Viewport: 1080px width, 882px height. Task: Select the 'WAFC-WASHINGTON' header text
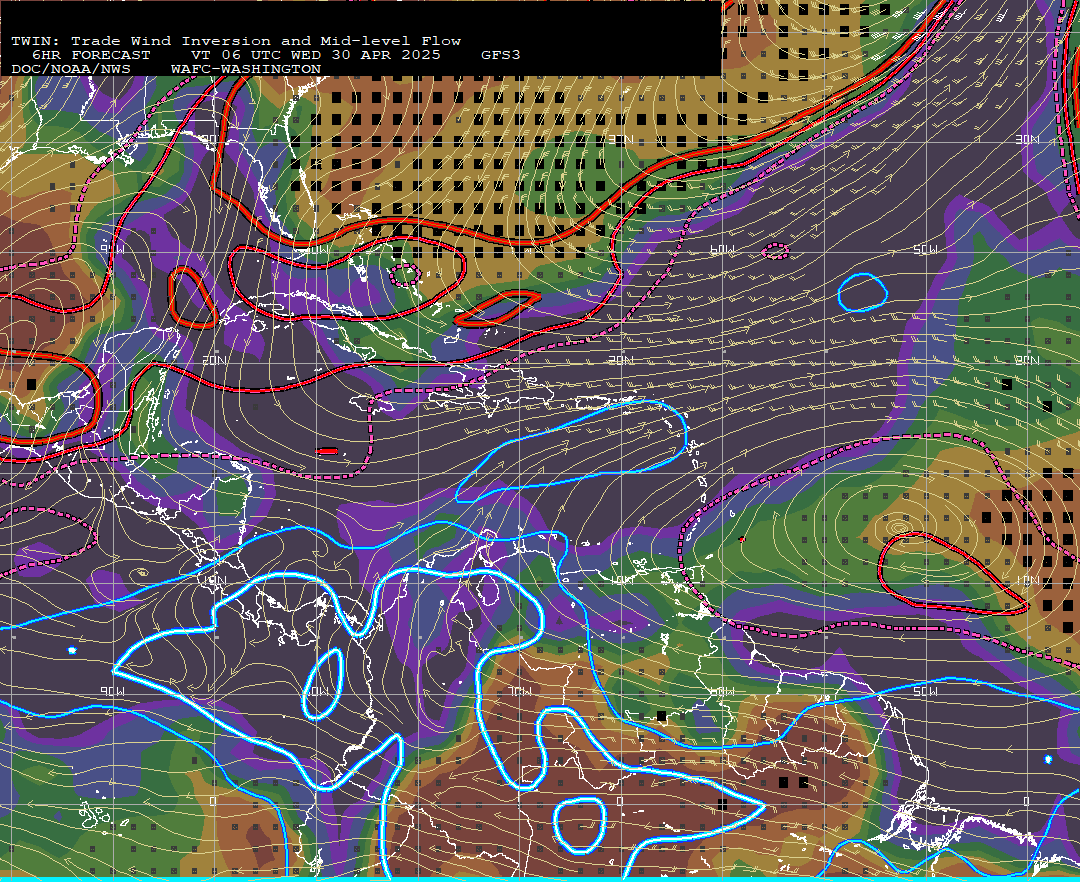click(245, 70)
